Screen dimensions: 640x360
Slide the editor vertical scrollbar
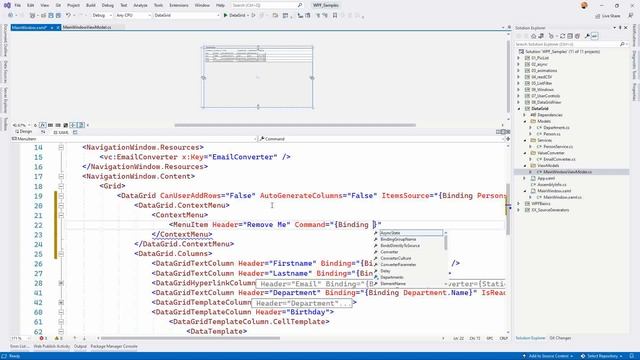[x=508, y=209]
